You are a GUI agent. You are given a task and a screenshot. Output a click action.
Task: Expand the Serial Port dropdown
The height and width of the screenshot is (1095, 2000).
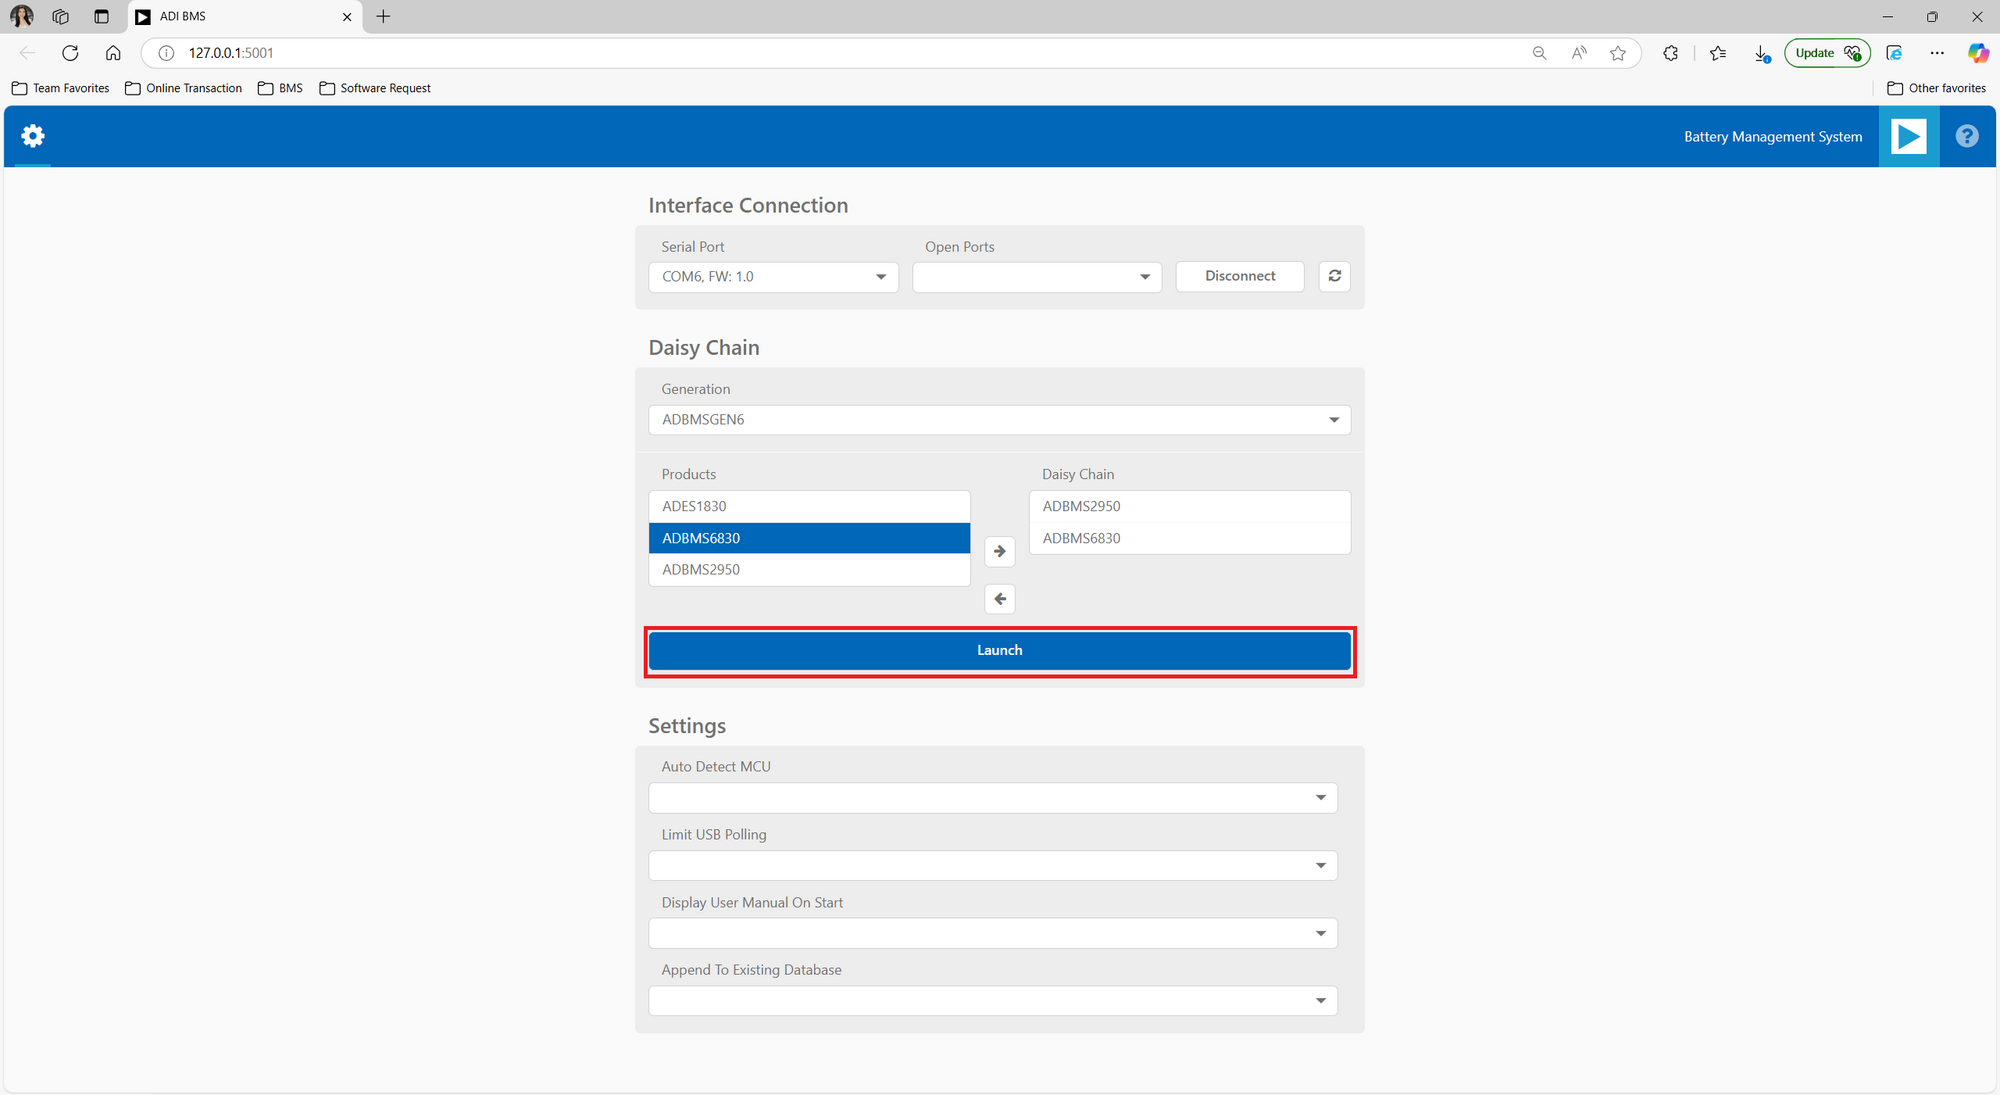[773, 277]
